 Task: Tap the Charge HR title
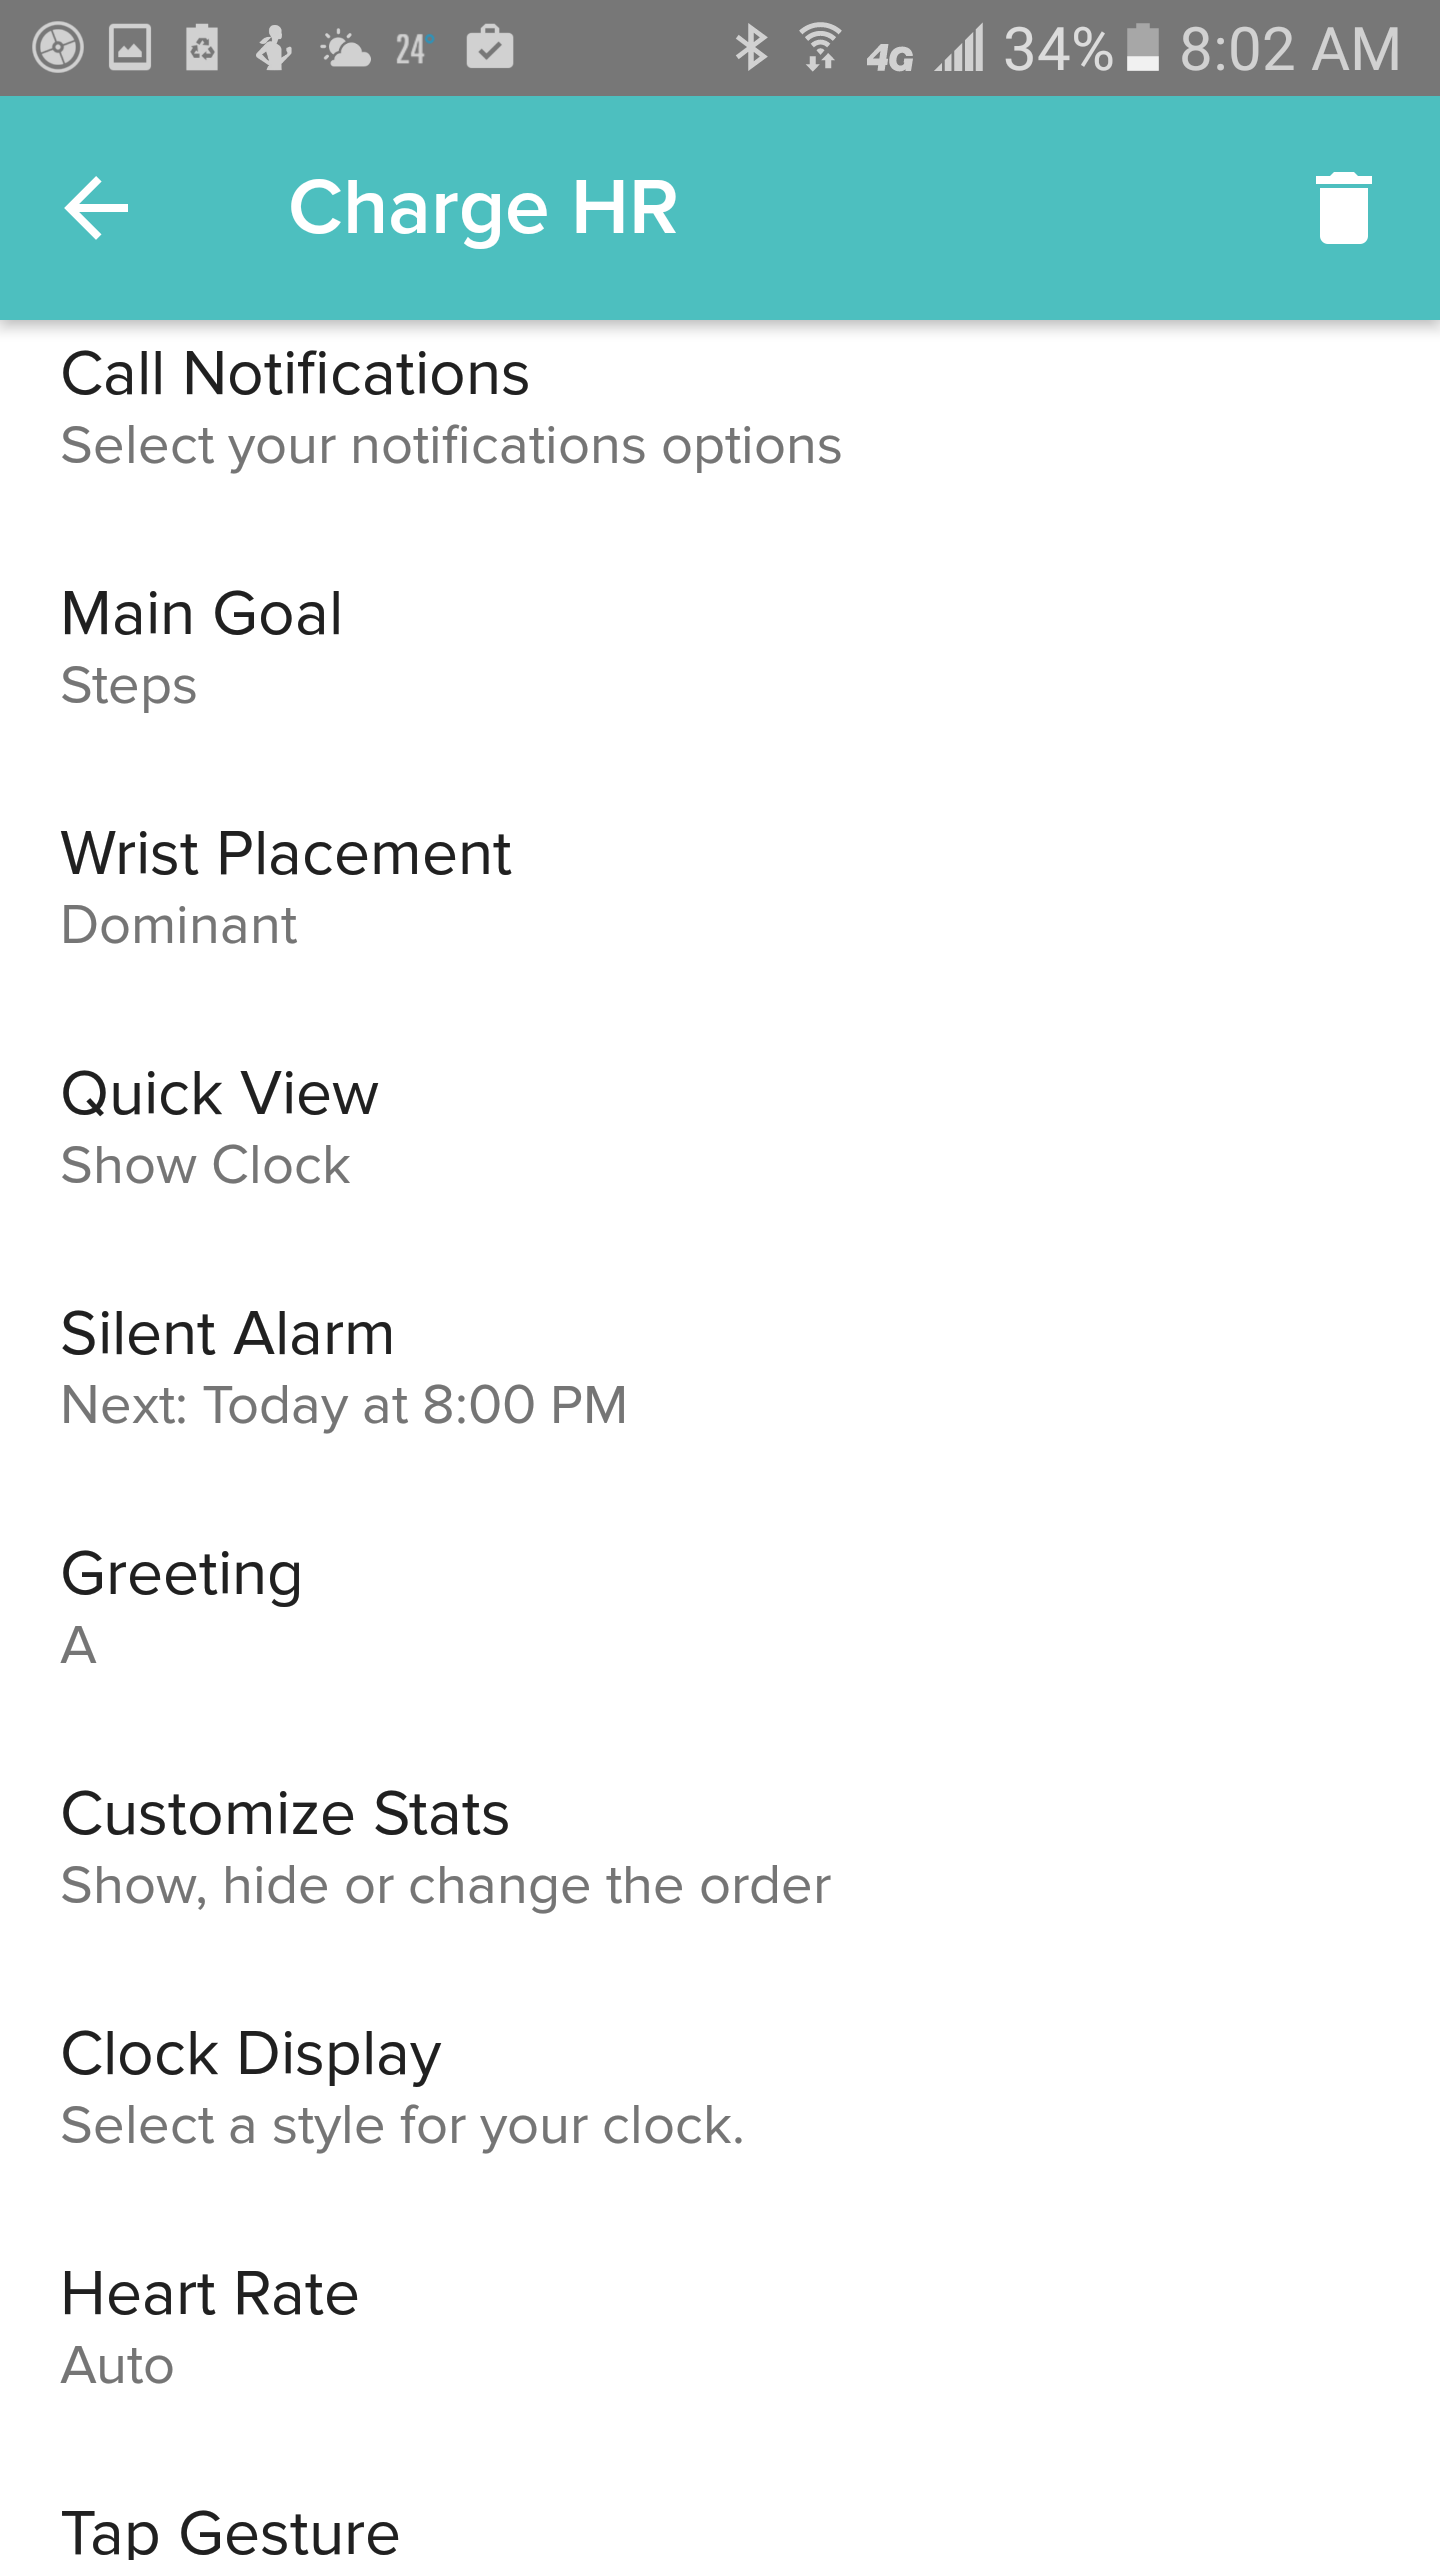pyautogui.click(x=483, y=208)
